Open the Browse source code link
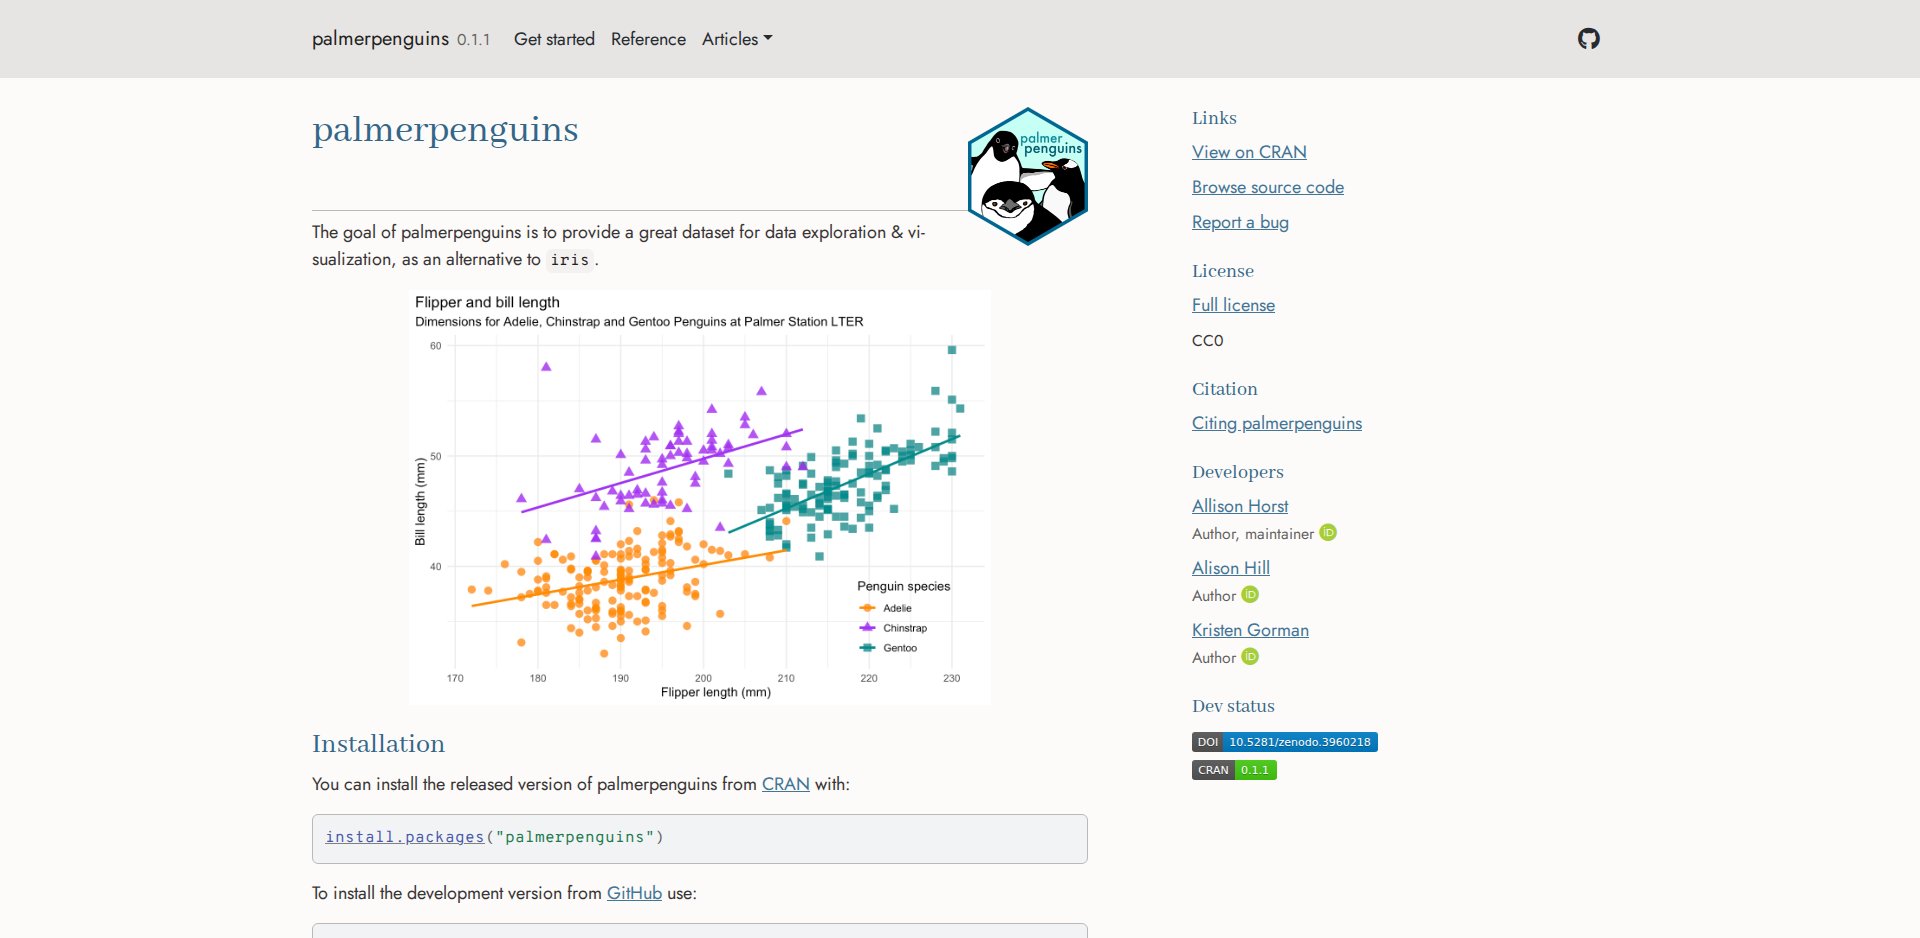Viewport: 1920px width, 938px height. point(1268,187)
